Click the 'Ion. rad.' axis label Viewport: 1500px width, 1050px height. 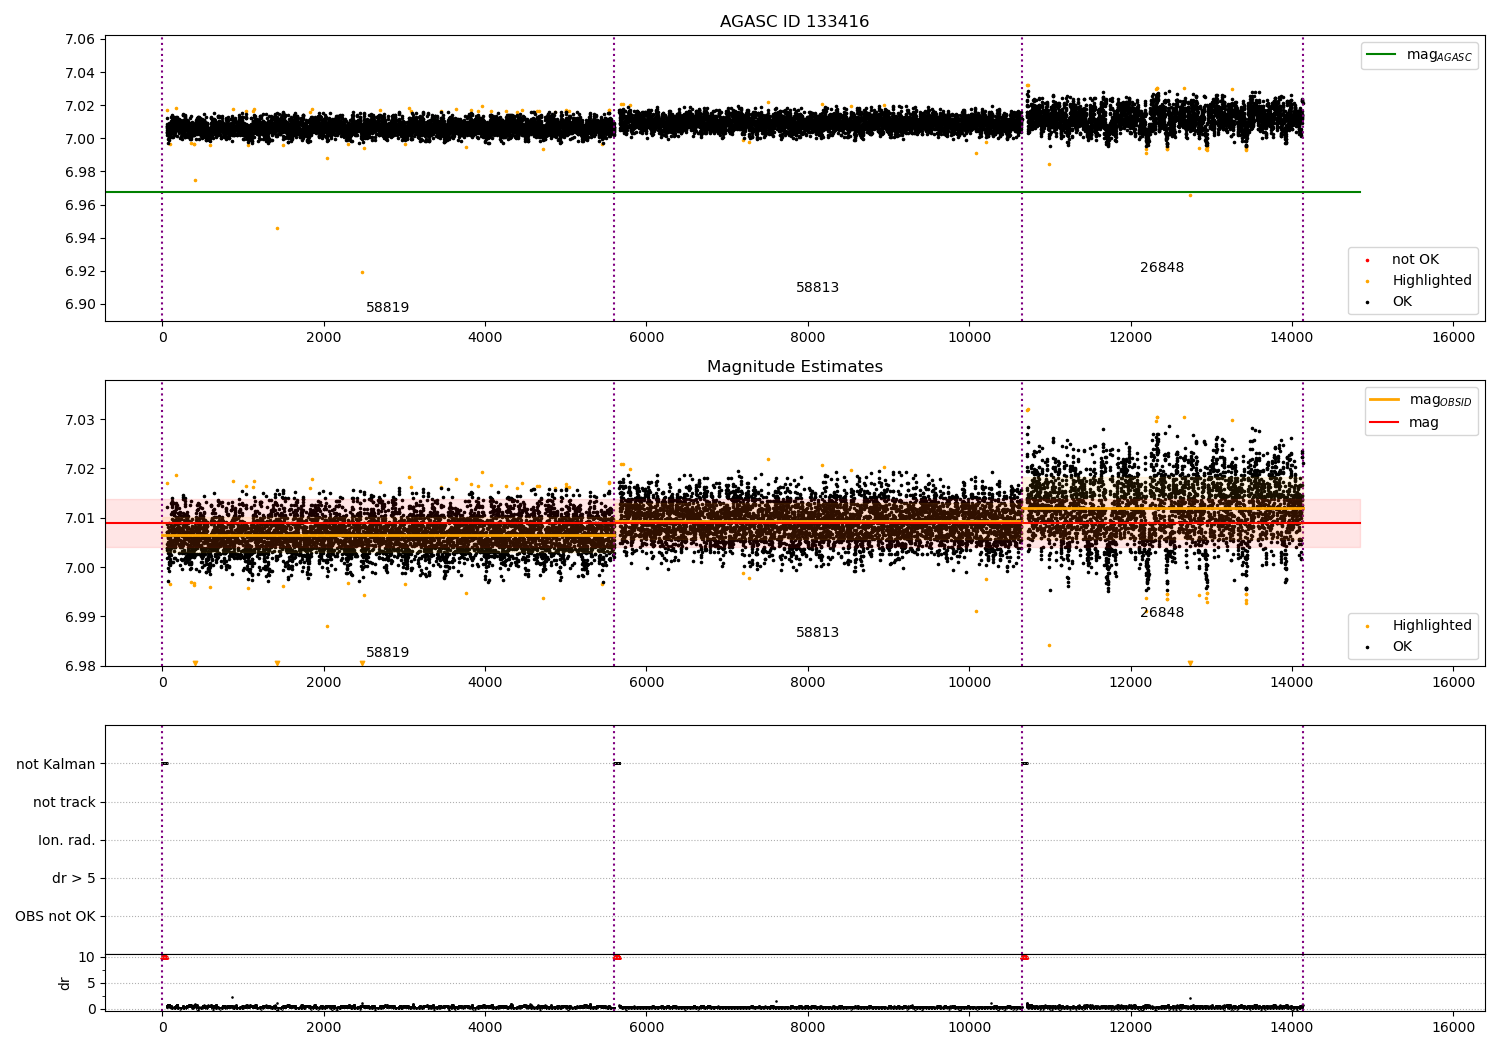coord(67,840)
